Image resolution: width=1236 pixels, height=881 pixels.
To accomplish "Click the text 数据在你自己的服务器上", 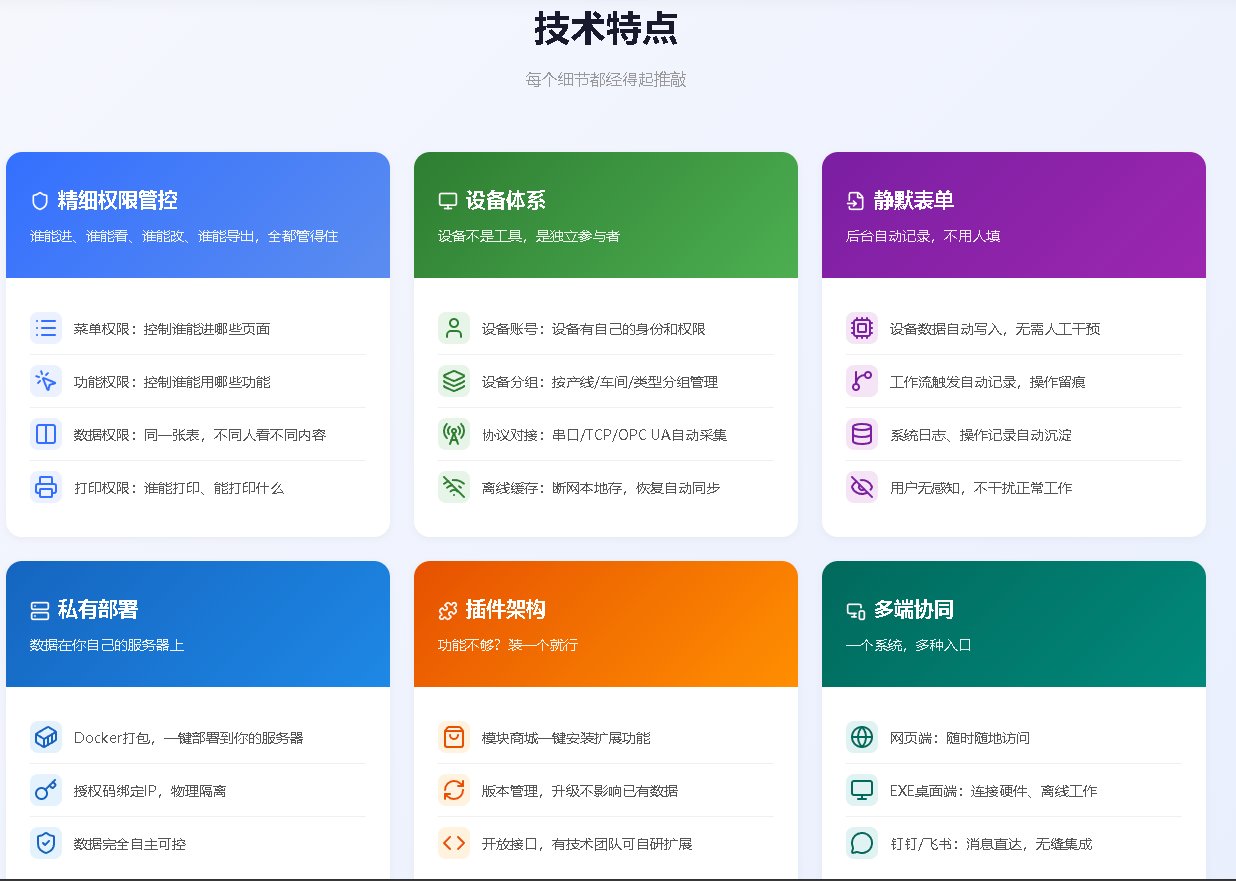I will pyautogui.click(x=107, y=645).
